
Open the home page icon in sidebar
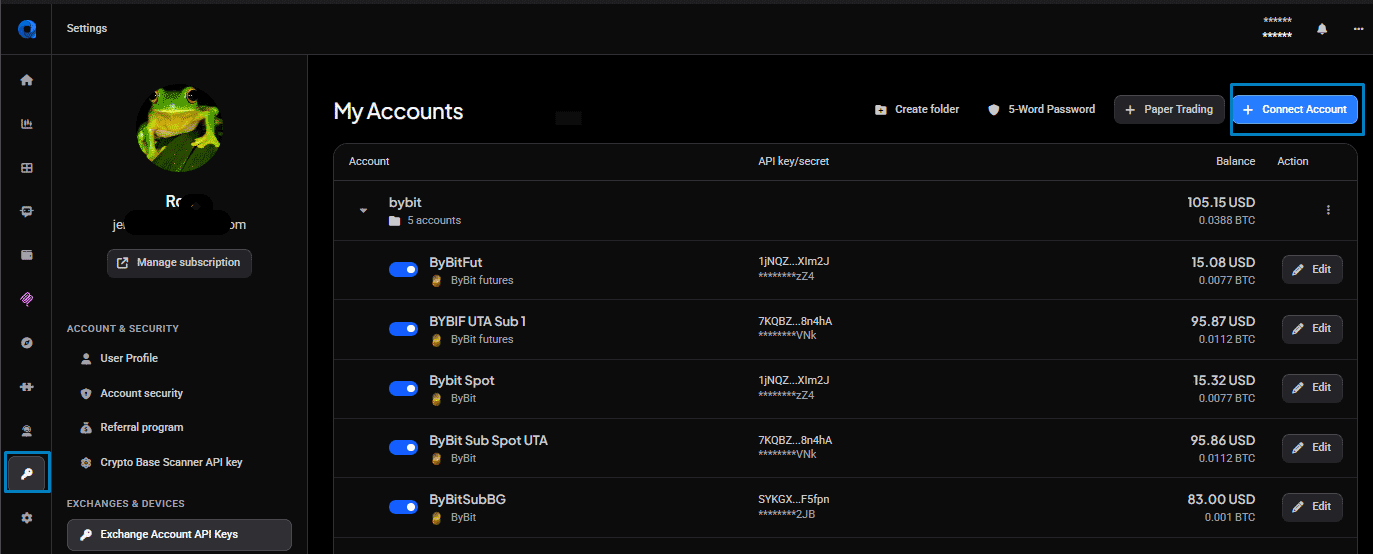(27, 80)
